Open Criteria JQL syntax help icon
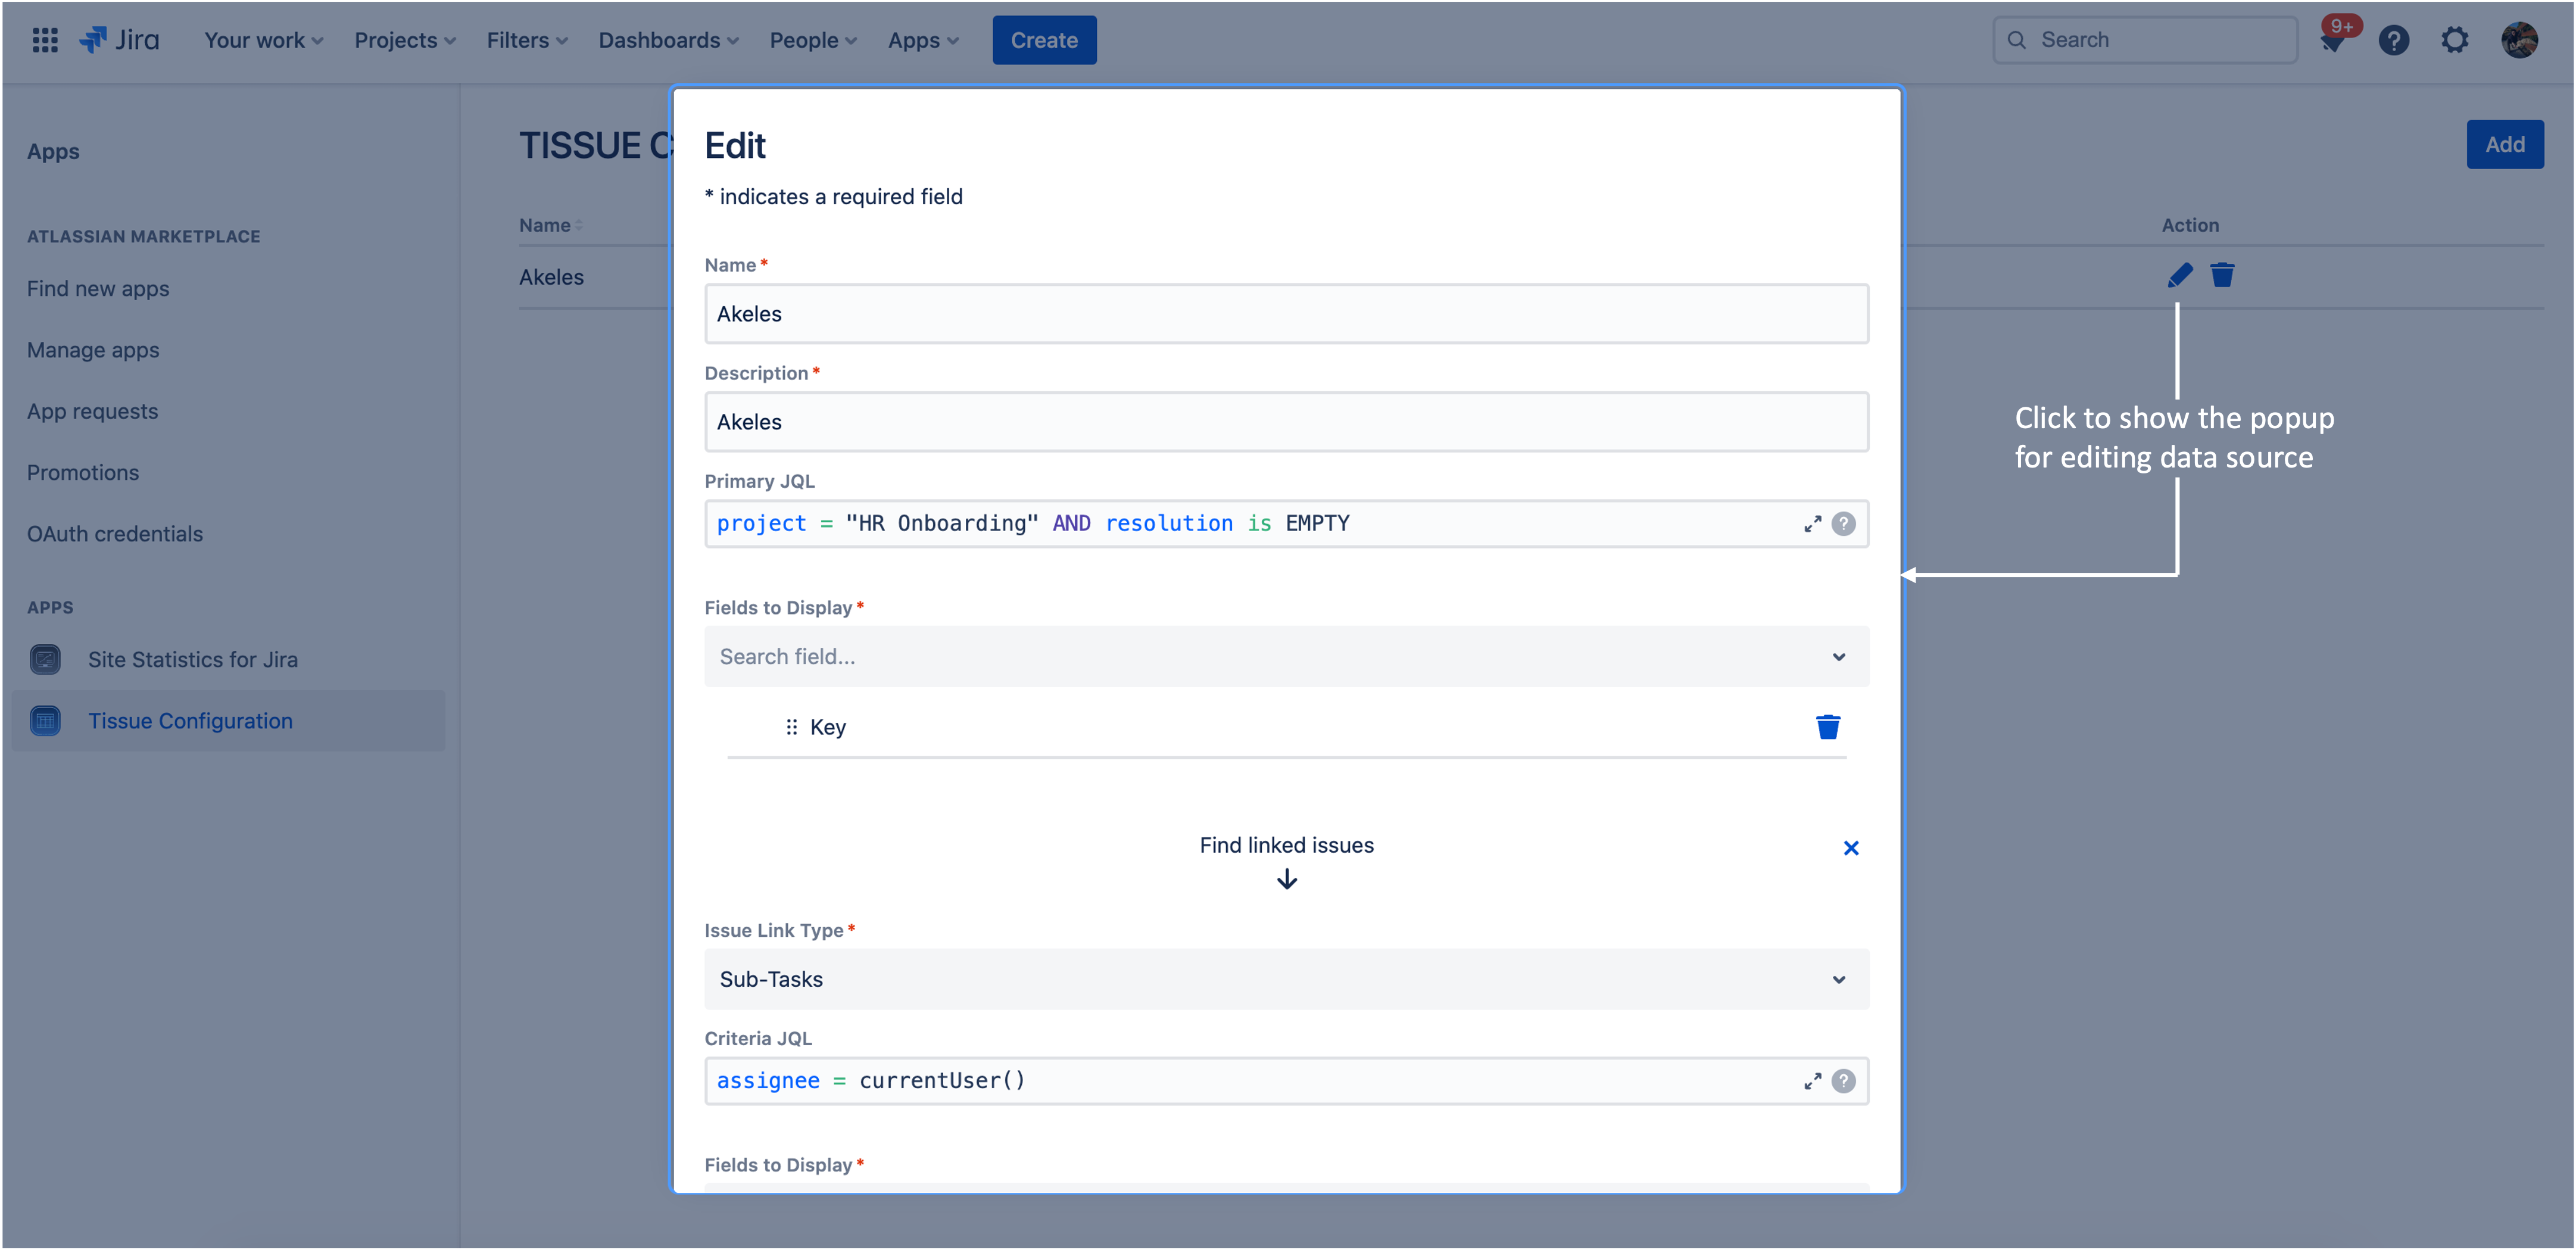The image size is (2576, 1250). tap(1844, 1081)
